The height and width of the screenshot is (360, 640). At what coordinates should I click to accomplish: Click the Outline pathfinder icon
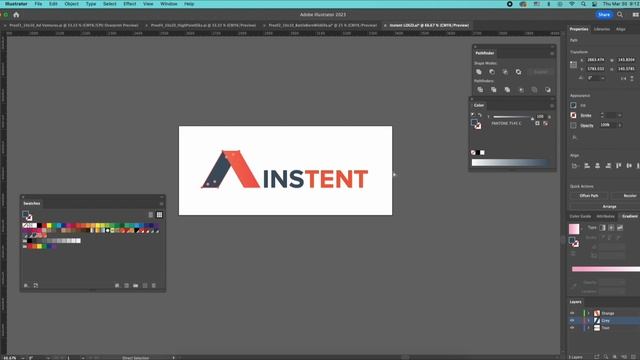[x=534, y=90]
